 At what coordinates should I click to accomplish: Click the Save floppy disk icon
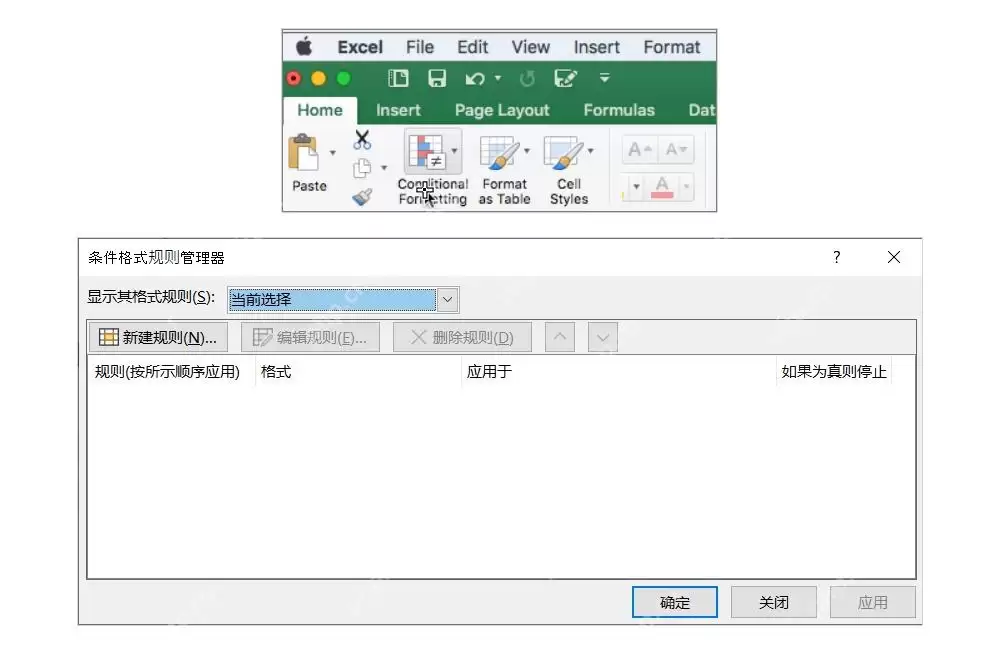pyautogui.click(x=437, y=78)
